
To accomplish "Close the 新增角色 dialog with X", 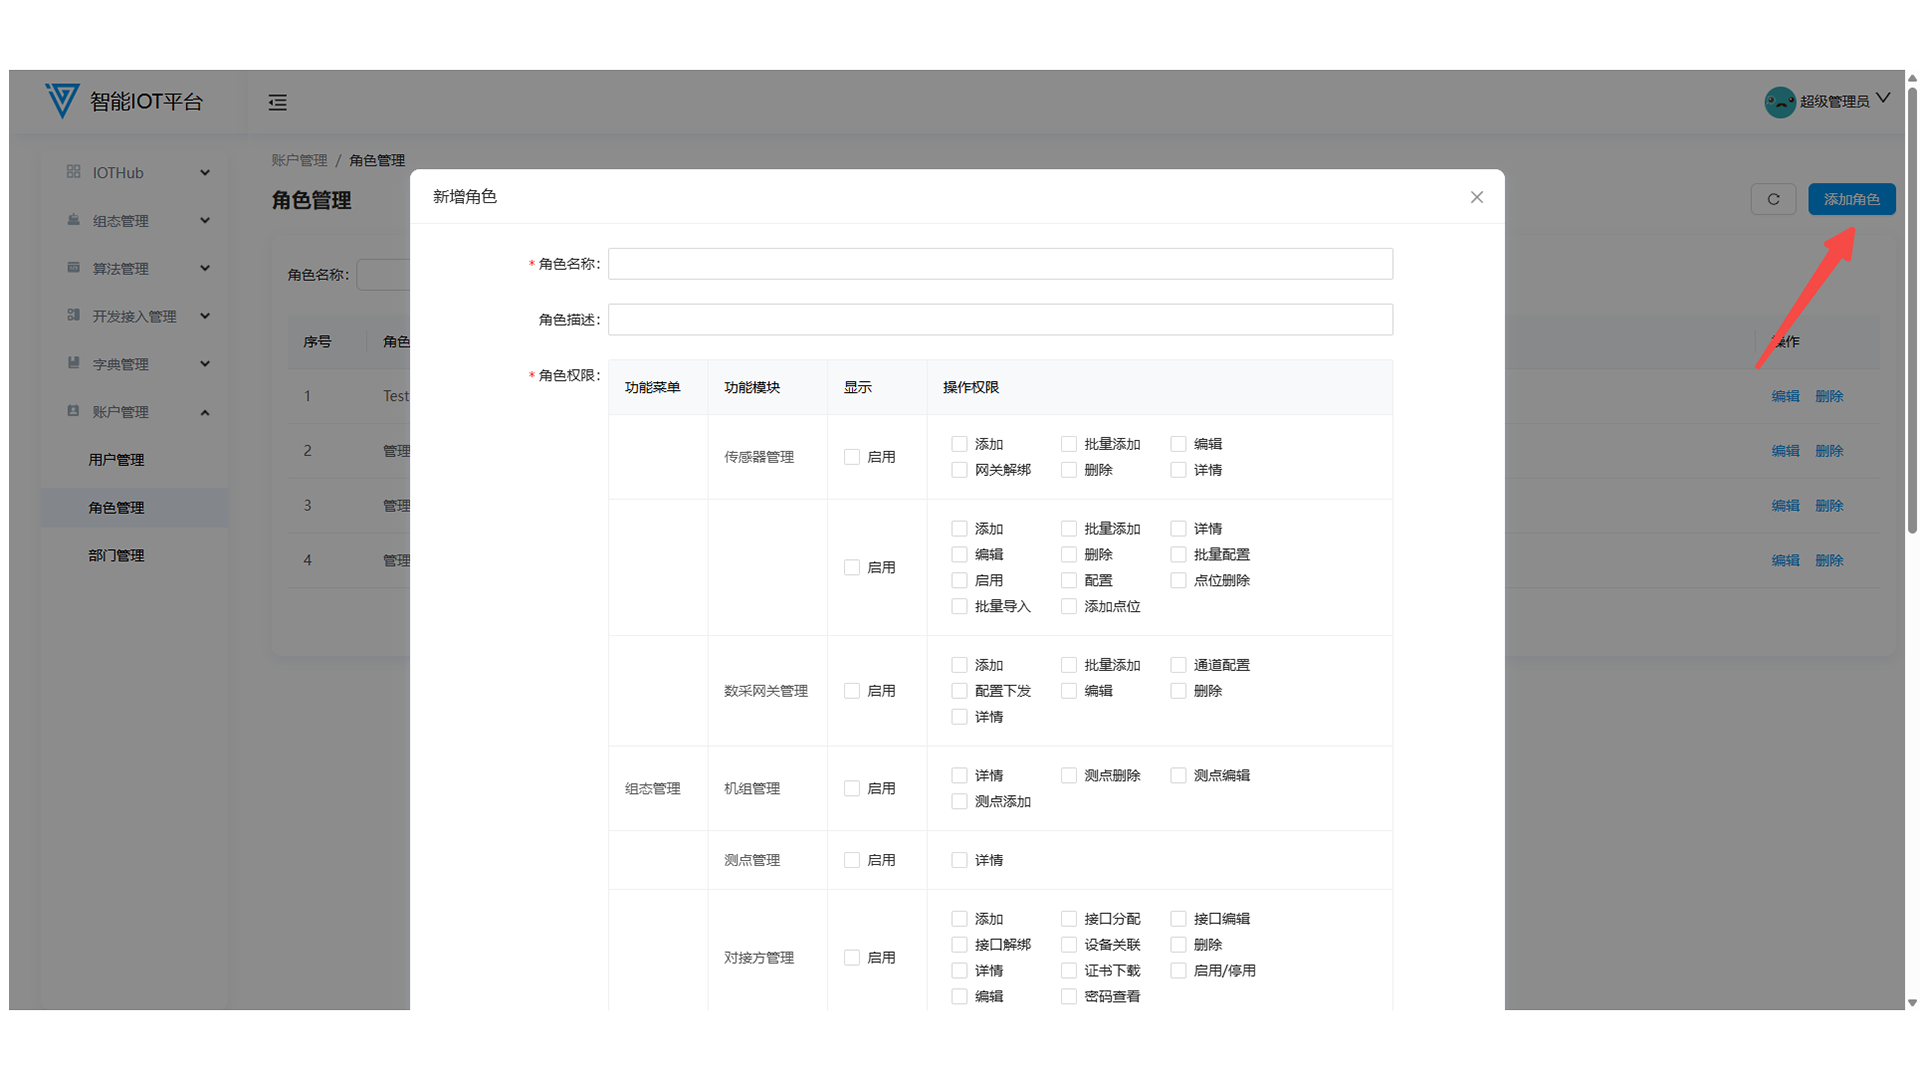I will [x=1476, y=197].
